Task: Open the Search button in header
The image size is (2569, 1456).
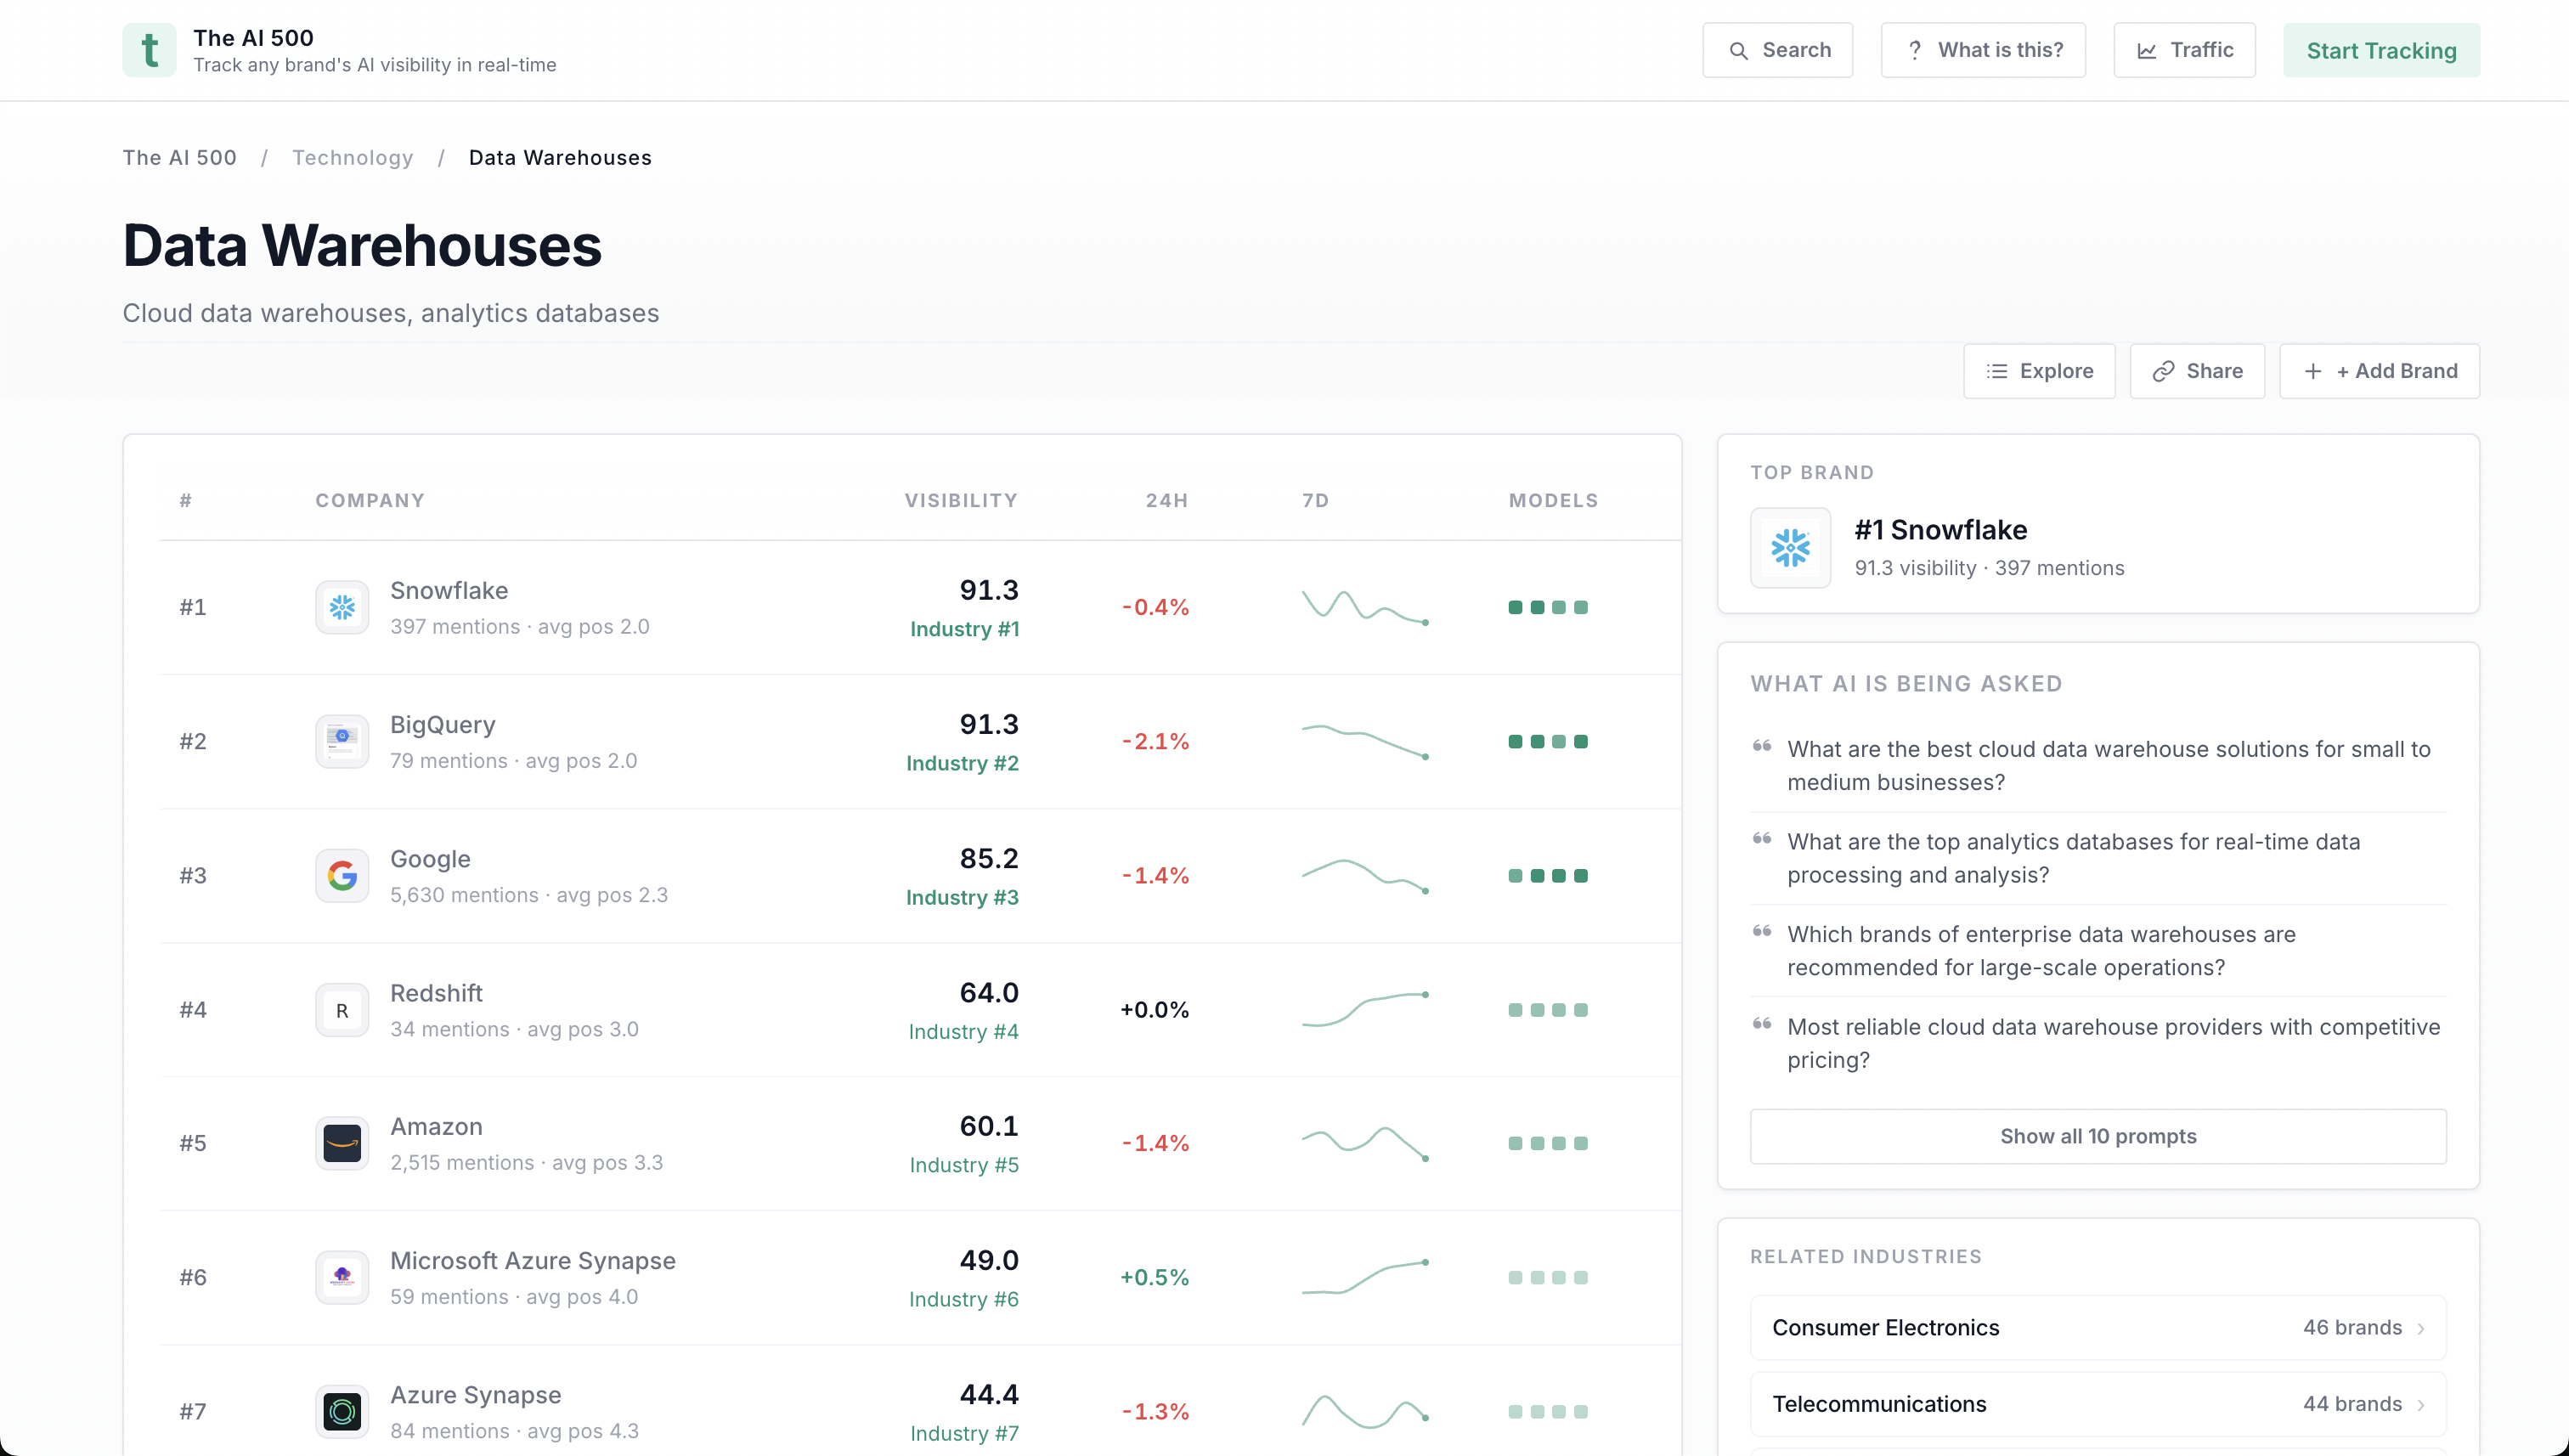Action: click(x=1777, y=50)
